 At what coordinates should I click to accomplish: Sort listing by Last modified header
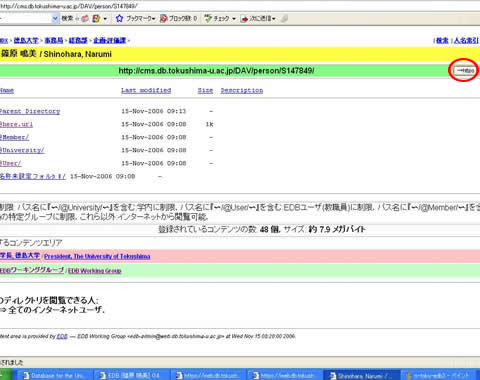coord(146,90)
